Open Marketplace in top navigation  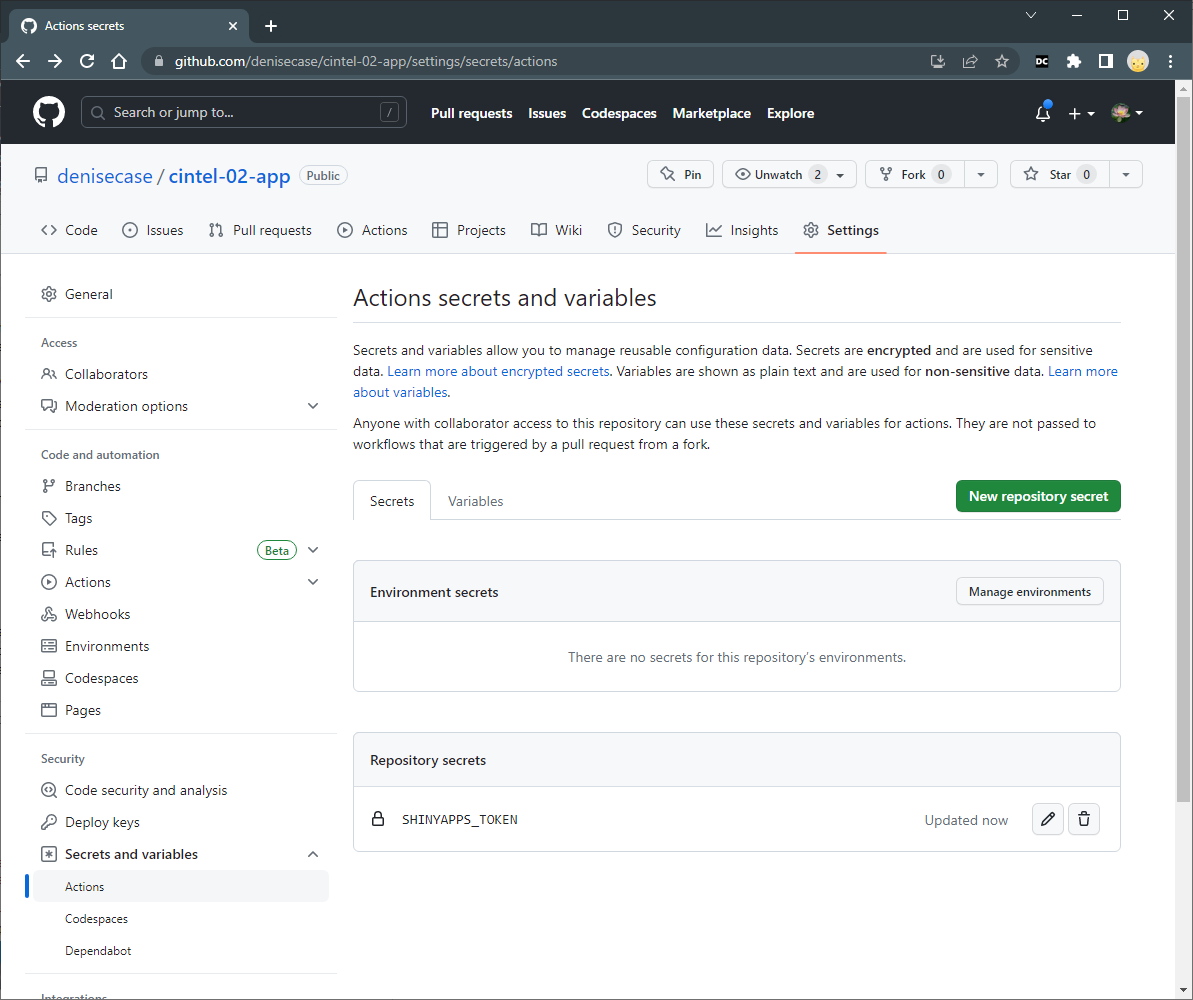711,113
